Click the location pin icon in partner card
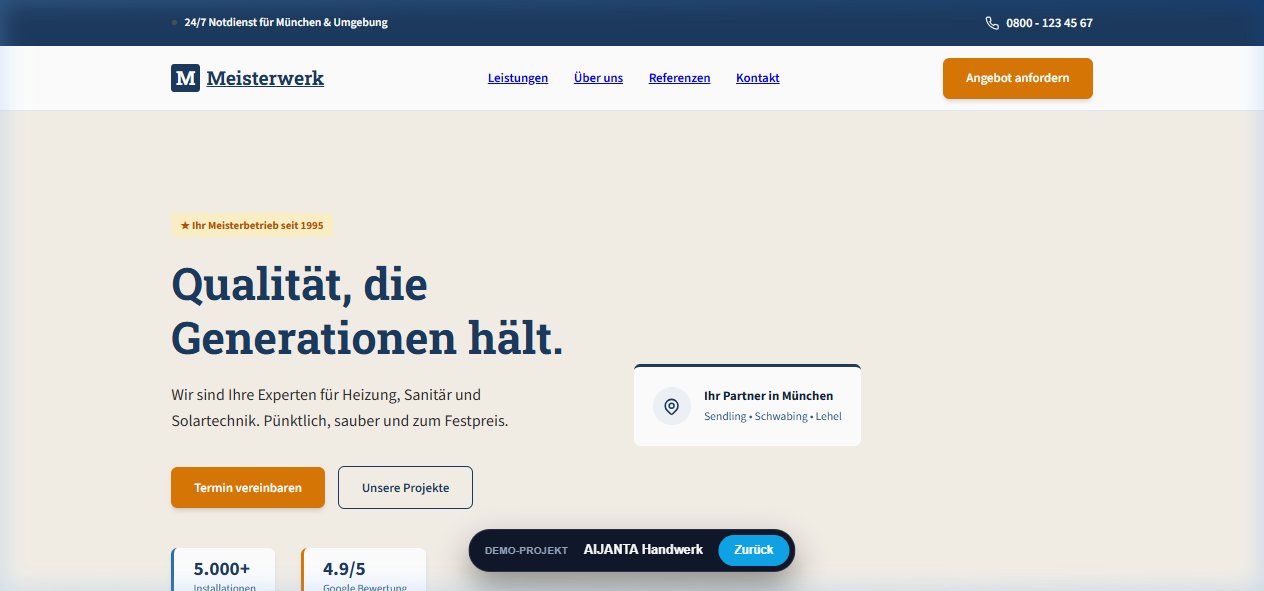Image resolution: width=1264 pixels, height=591 pixels. 671,406
